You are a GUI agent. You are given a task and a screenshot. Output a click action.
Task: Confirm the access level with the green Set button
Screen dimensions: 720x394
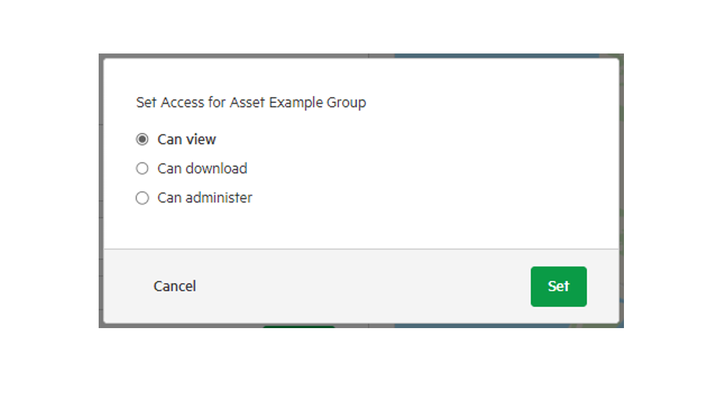[x=558, y=286]
